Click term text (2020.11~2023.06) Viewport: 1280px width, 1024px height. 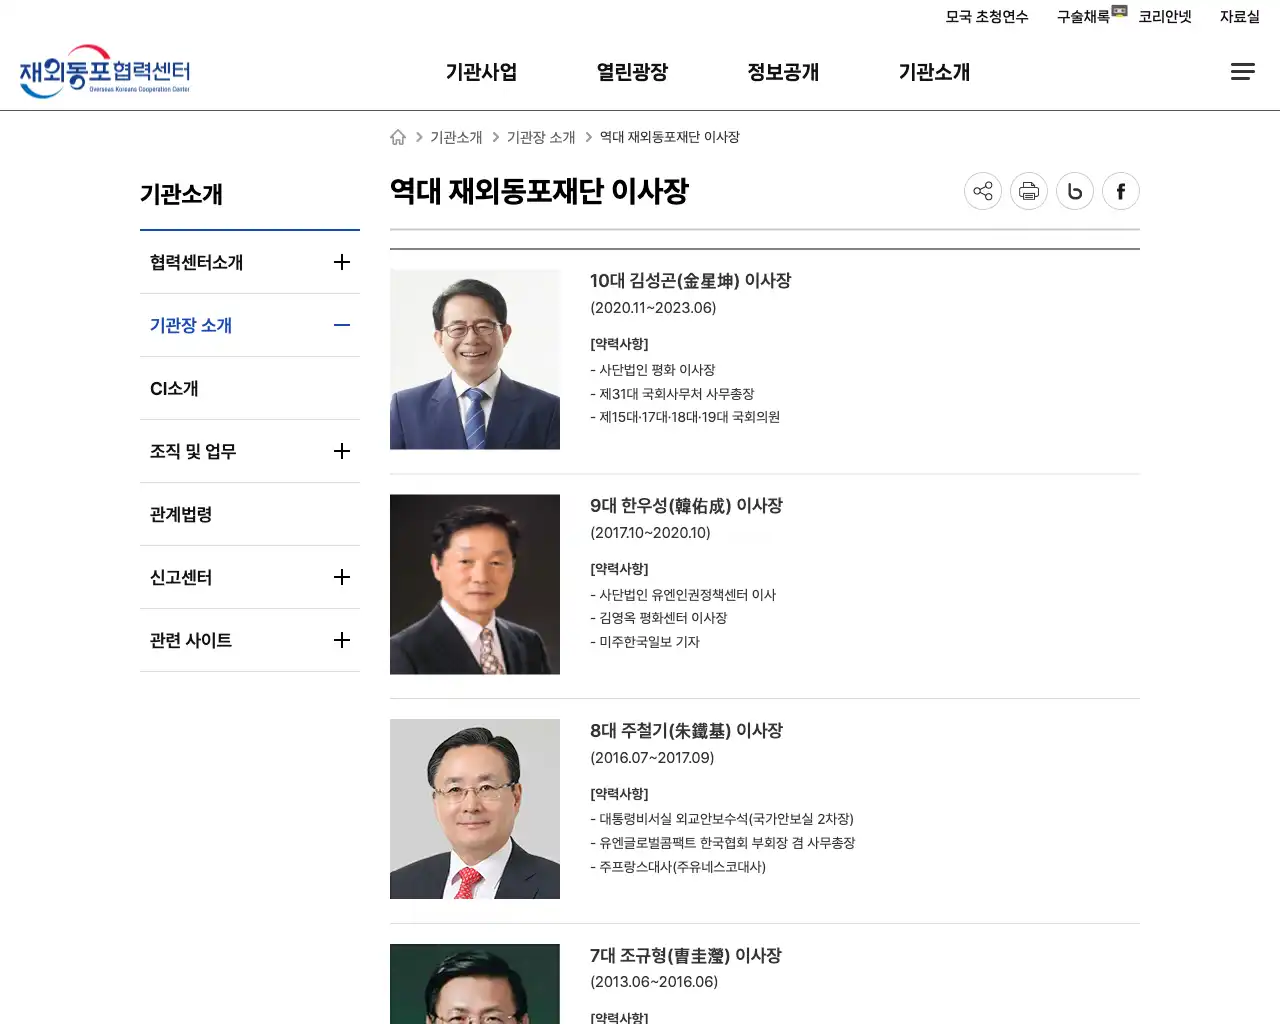point(653,308)
